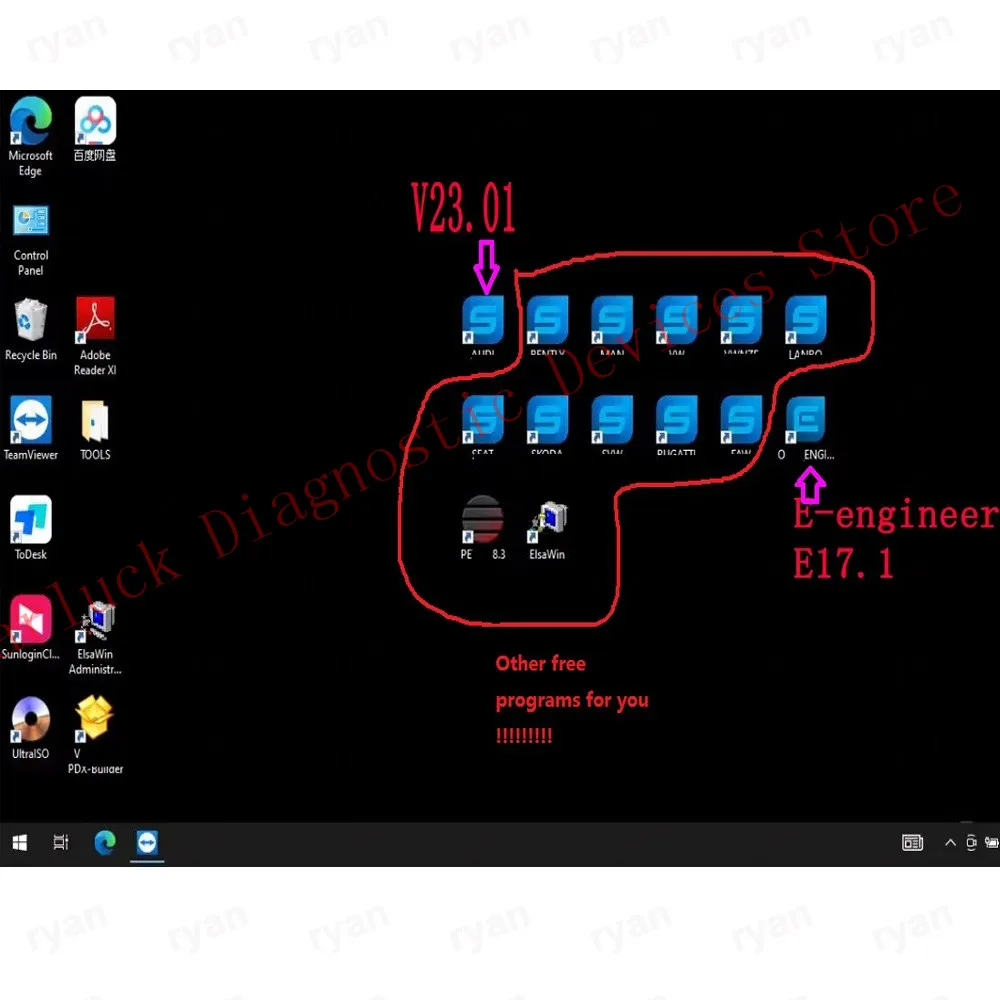Launch the TeamViewer desktop shortcut

[x=31, y=428]
